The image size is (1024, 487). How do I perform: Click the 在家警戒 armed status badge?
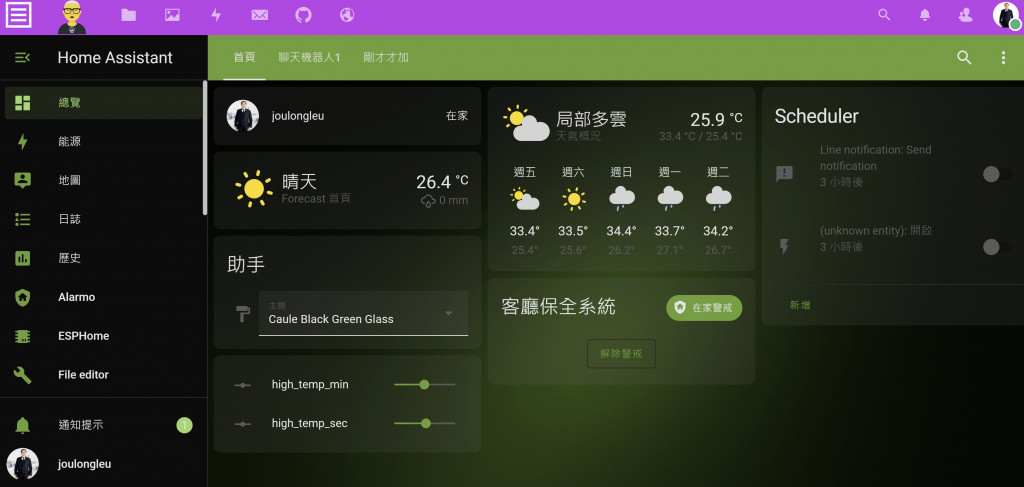[704, 308]
